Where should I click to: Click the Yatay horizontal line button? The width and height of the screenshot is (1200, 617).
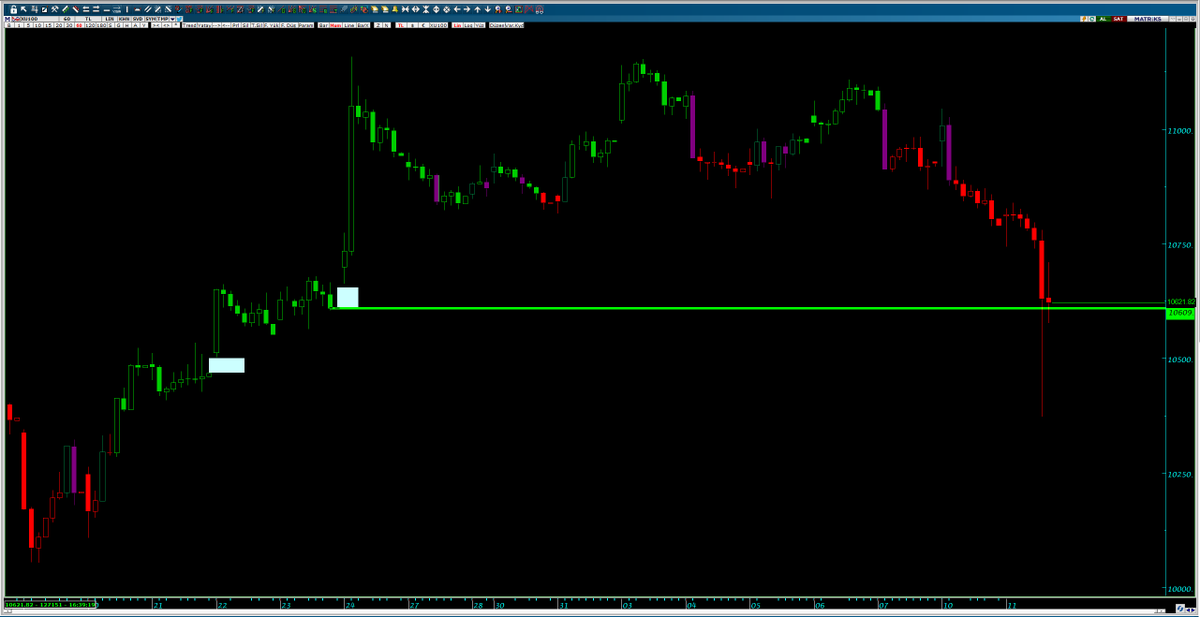click(x=206, y=25)
